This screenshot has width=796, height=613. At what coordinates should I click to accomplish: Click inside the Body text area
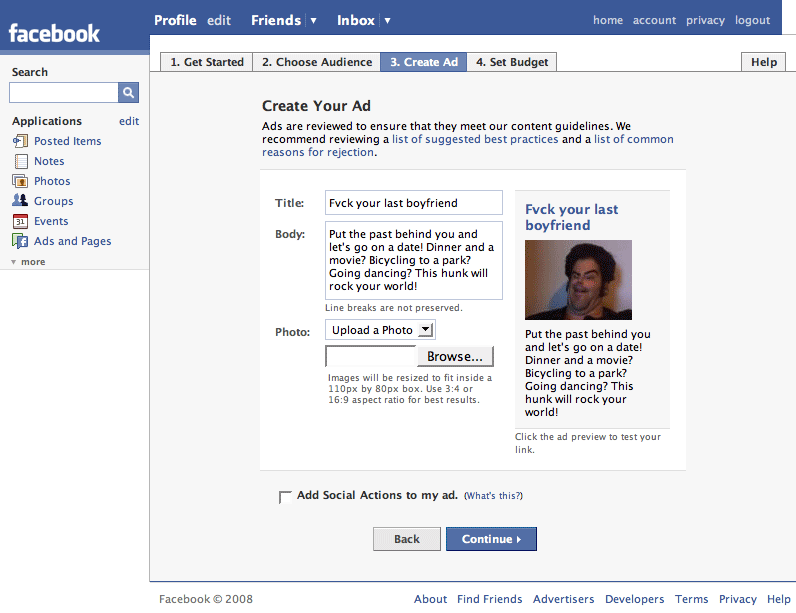coord(414,260)
